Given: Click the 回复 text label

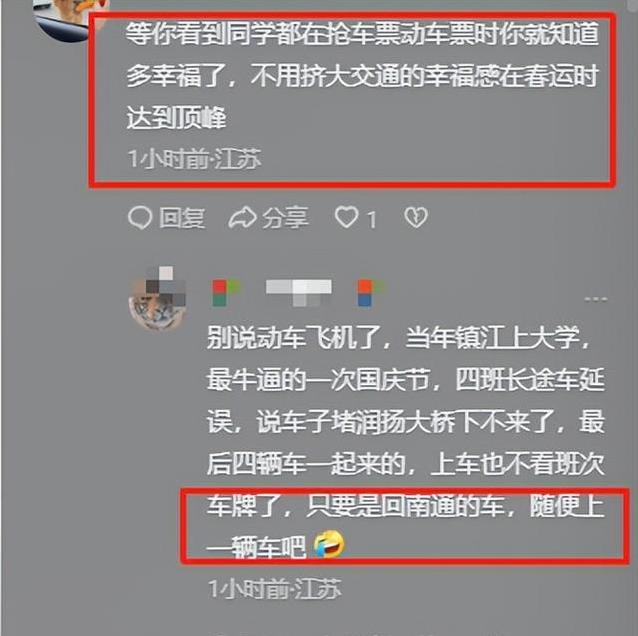Looking at the screenshot, I should [x=182, y=218].
